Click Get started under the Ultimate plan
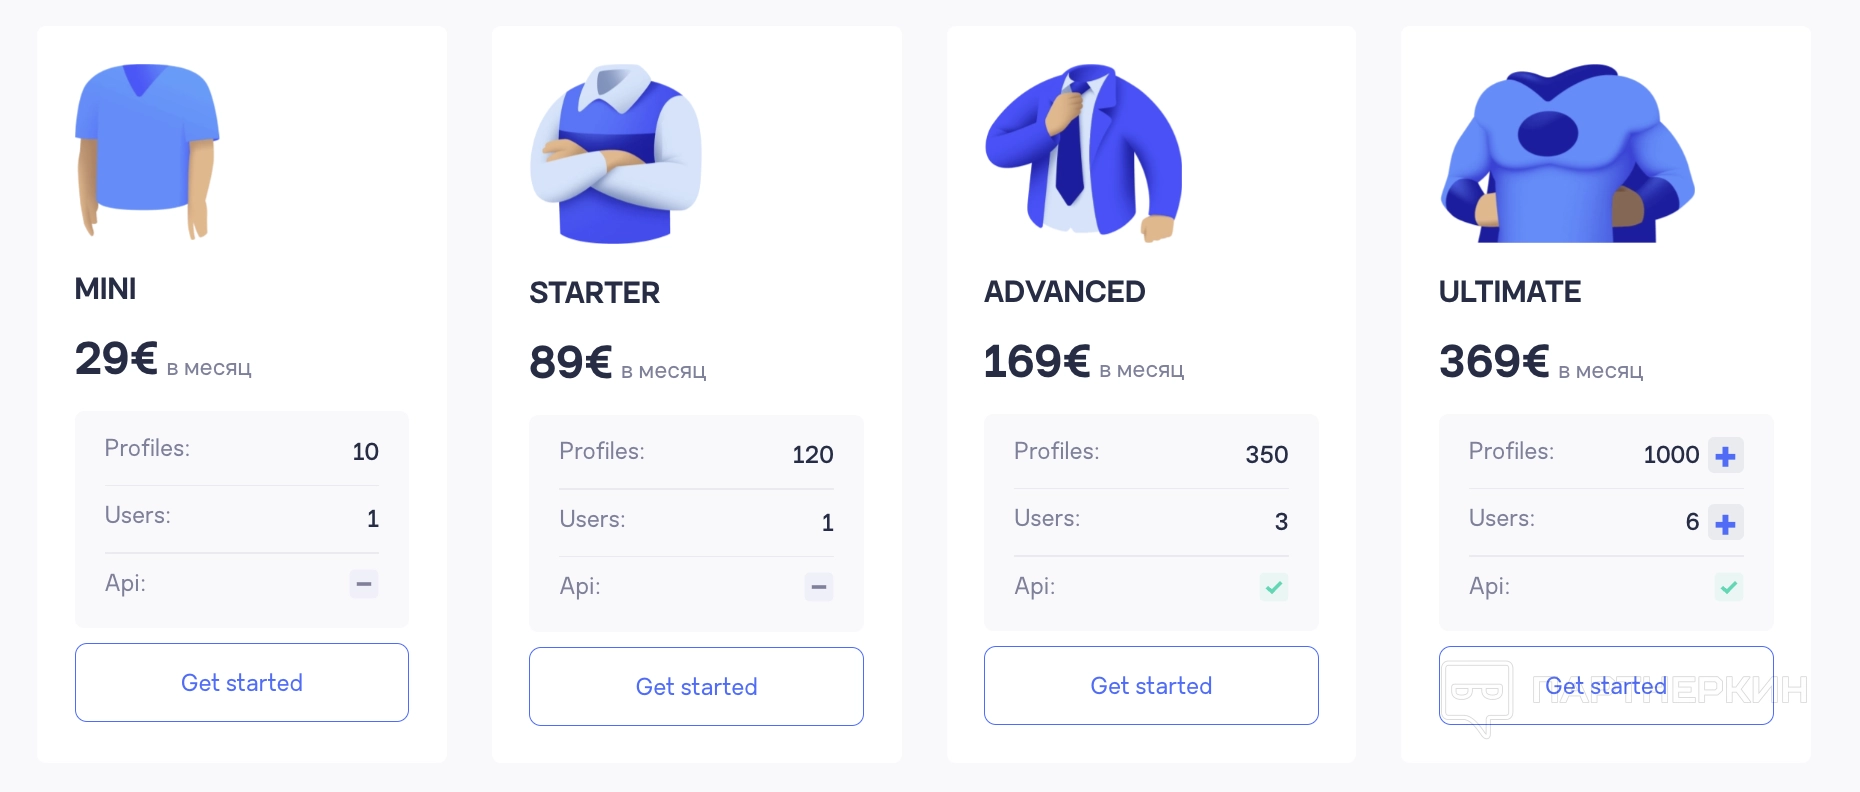The width and height of the screenshot is (1860, 792). pos(1606,686)
